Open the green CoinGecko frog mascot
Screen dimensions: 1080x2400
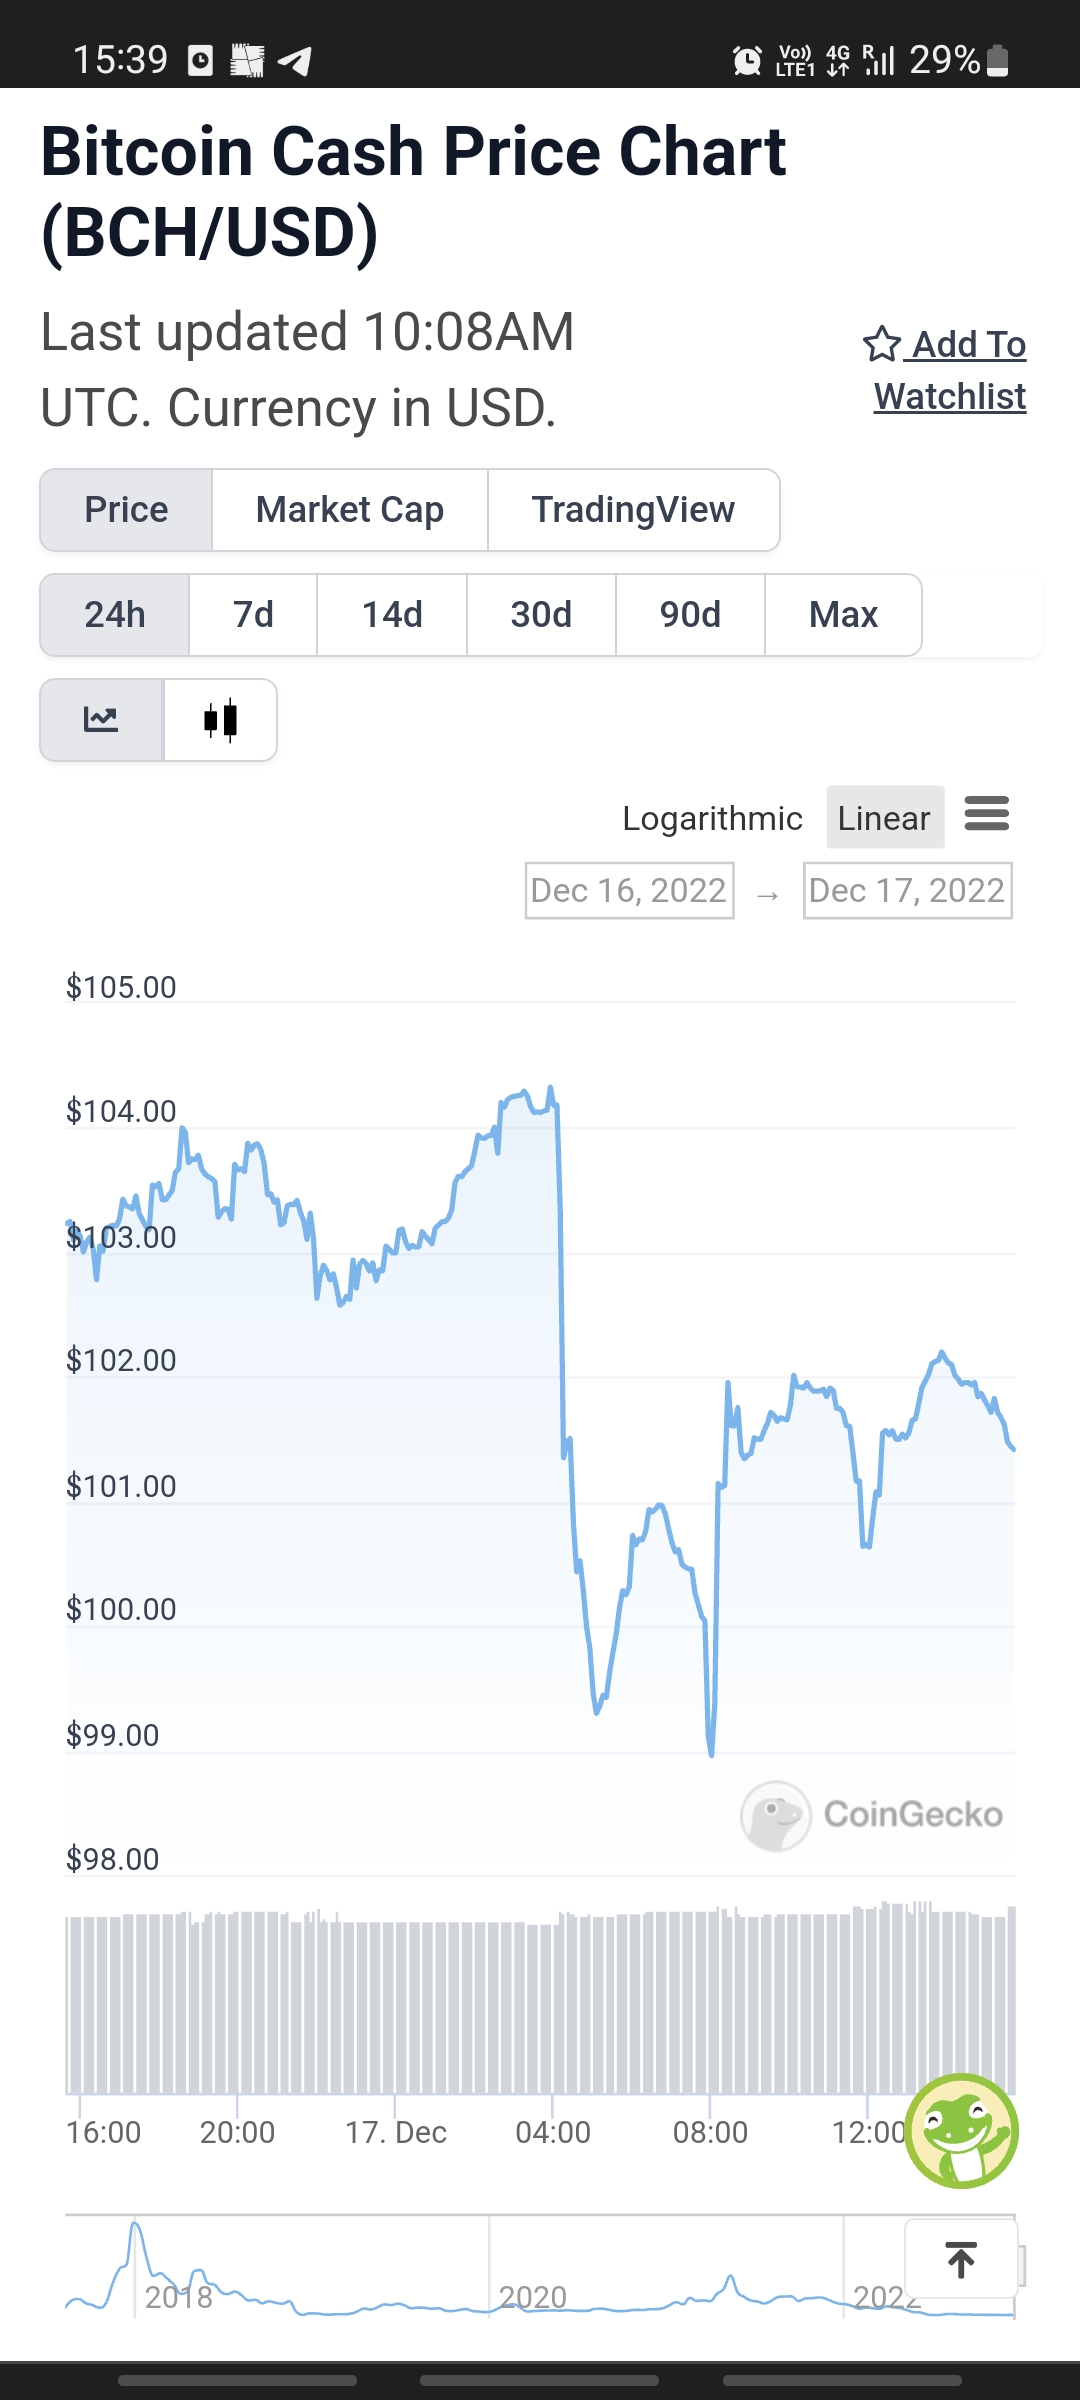(x=962, y=2131)
